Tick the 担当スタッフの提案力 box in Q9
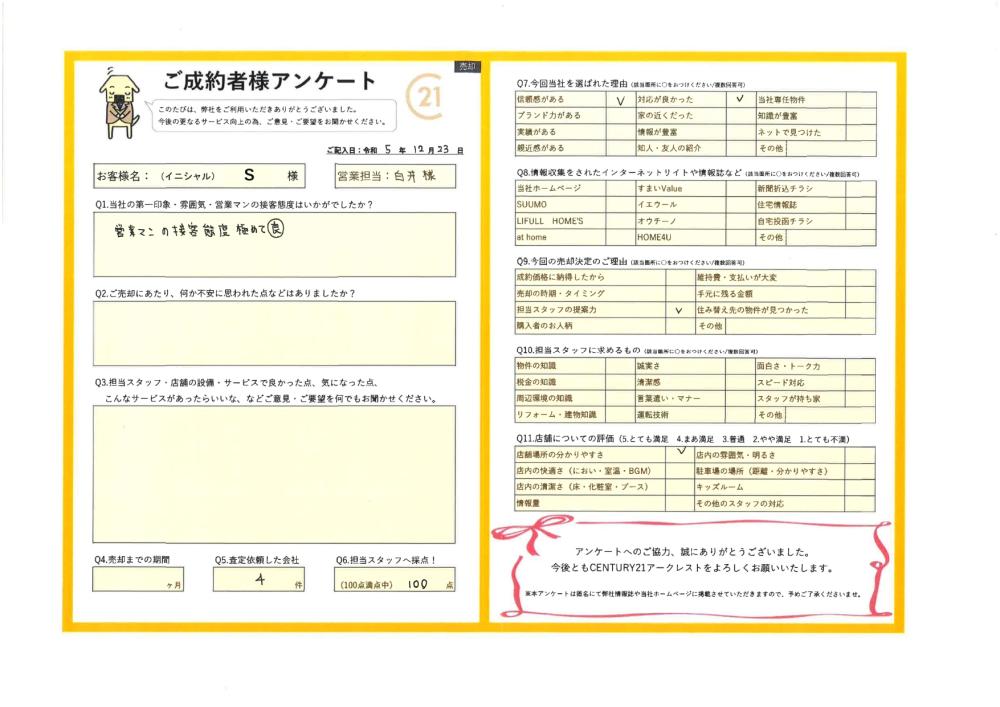The image size is (1000, 707). tap(679, 310)
